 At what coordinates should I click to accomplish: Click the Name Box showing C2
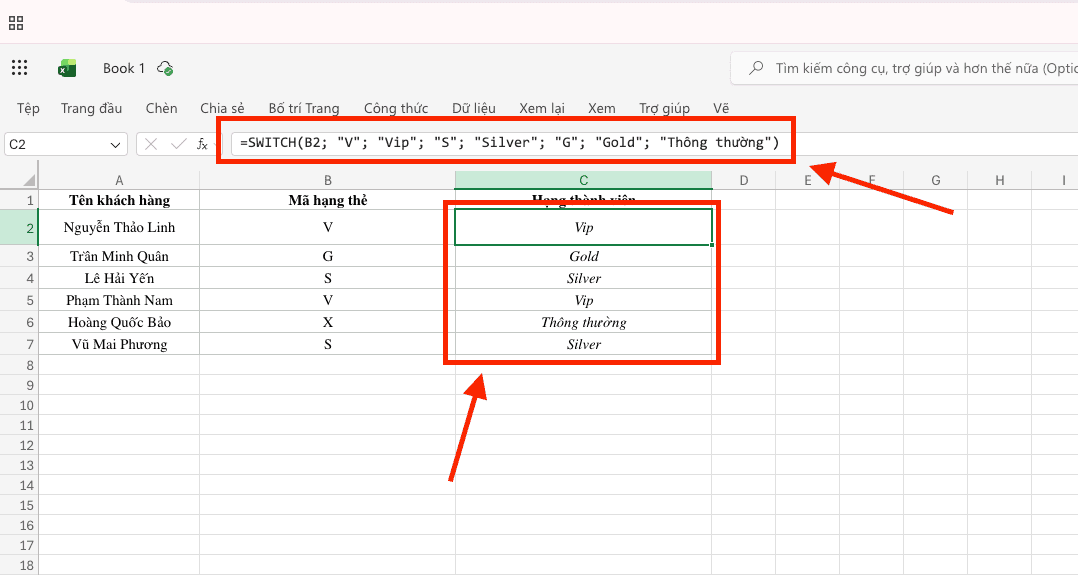pyautogui.click(x=65, y=144)
